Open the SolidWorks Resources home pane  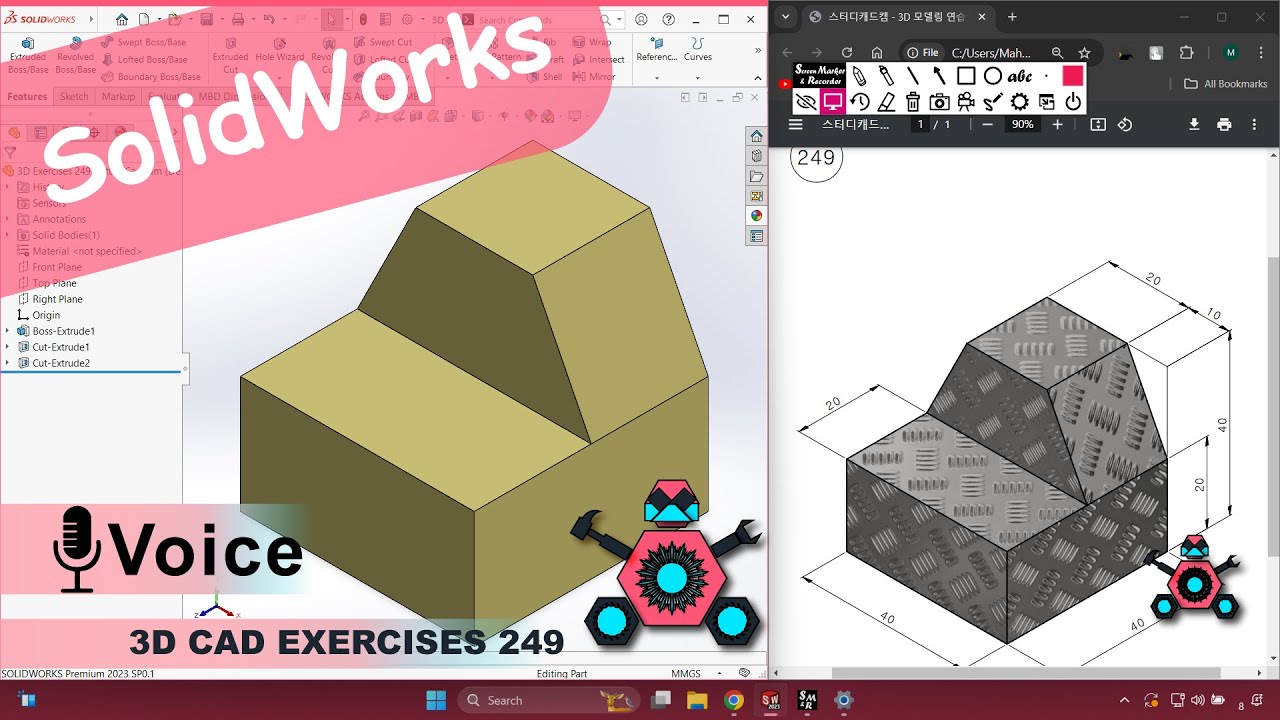[757, 136]
